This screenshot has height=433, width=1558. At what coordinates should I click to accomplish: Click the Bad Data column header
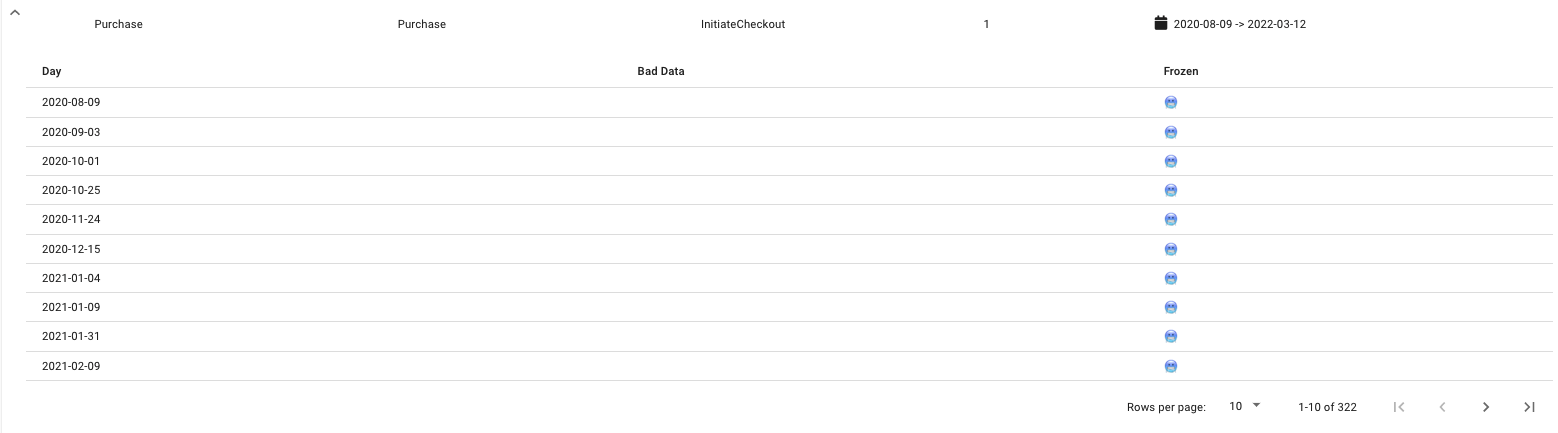pyautogui.click(x=660, y=72)
